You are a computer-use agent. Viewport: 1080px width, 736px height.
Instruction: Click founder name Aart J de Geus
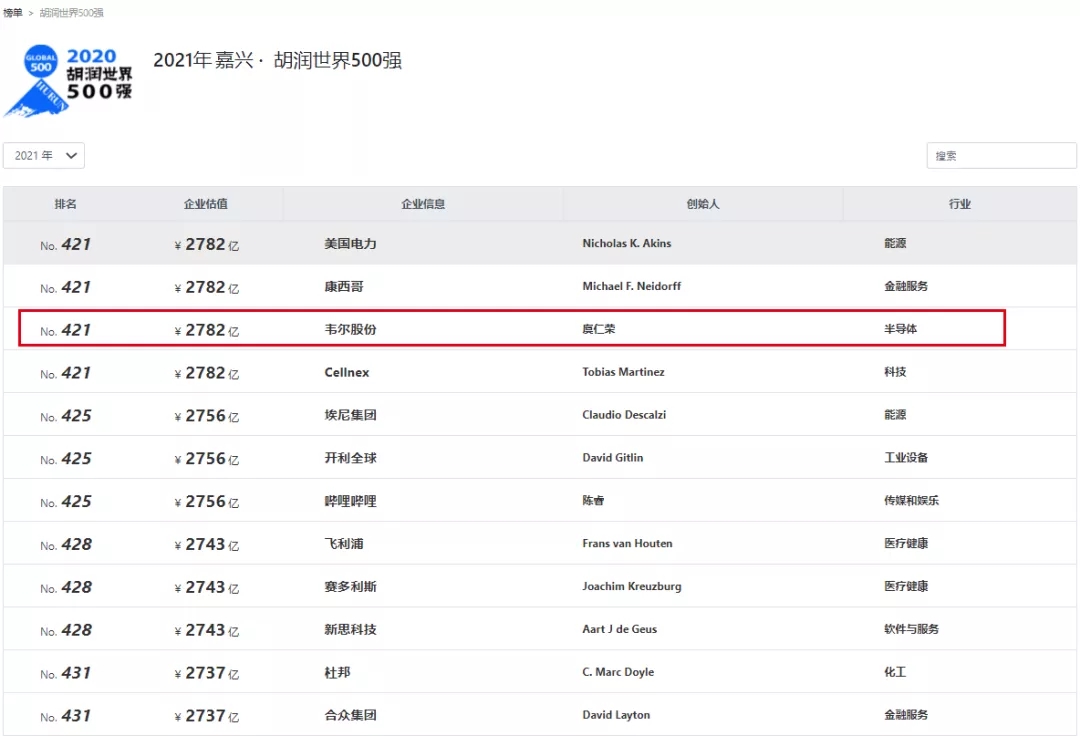click(x=619, y=630)
